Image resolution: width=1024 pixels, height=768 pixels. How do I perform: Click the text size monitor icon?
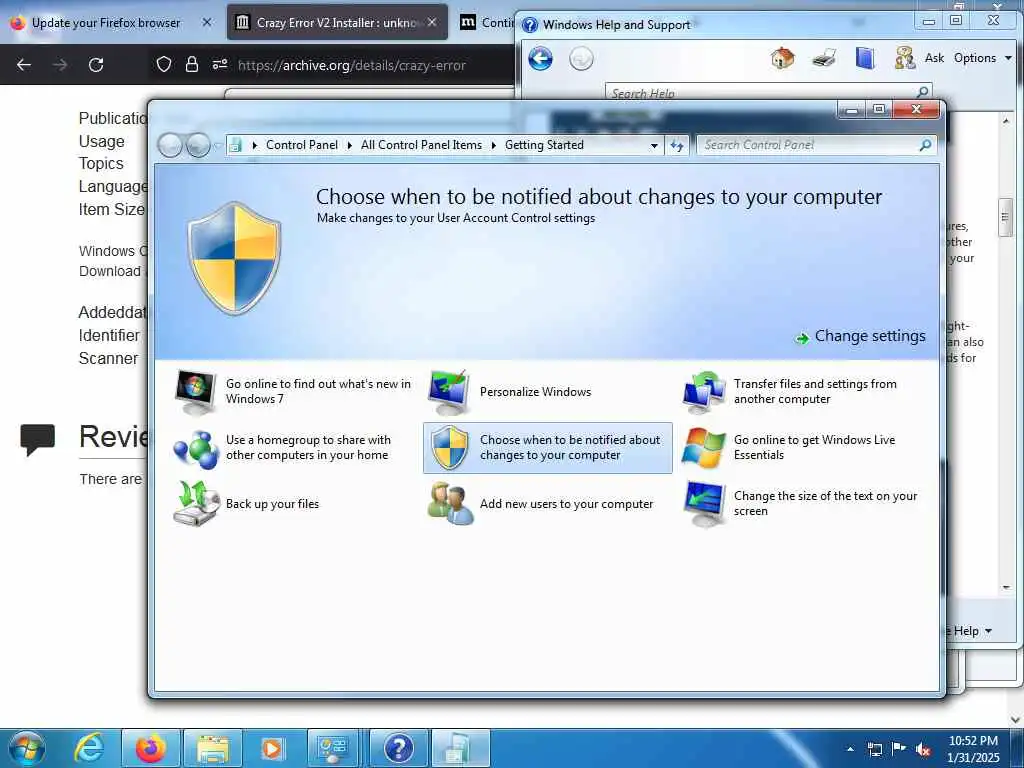click(703, 504)
